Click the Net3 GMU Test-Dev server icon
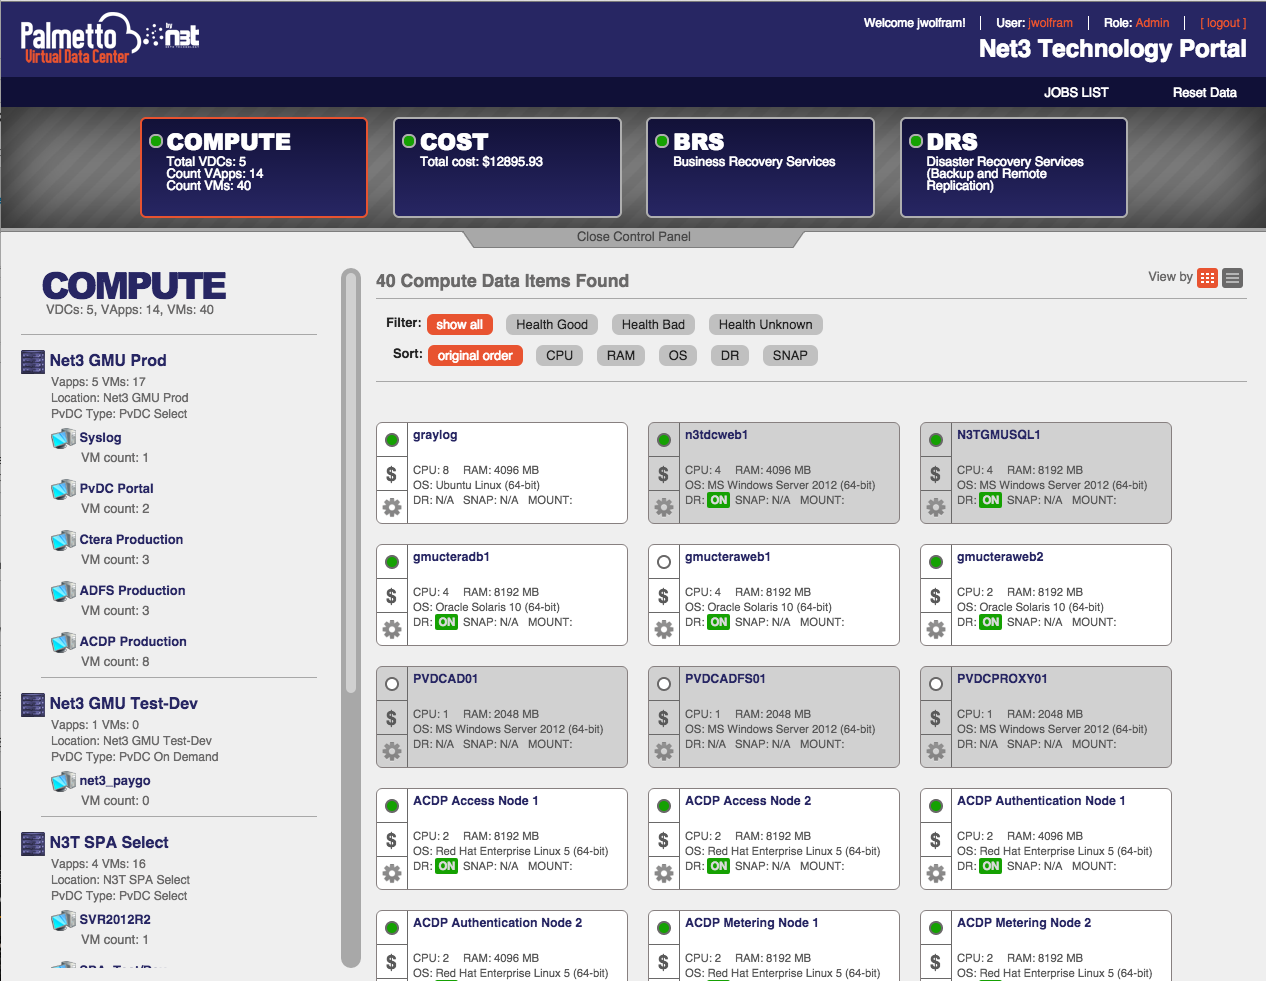 (x=33, y=704)
